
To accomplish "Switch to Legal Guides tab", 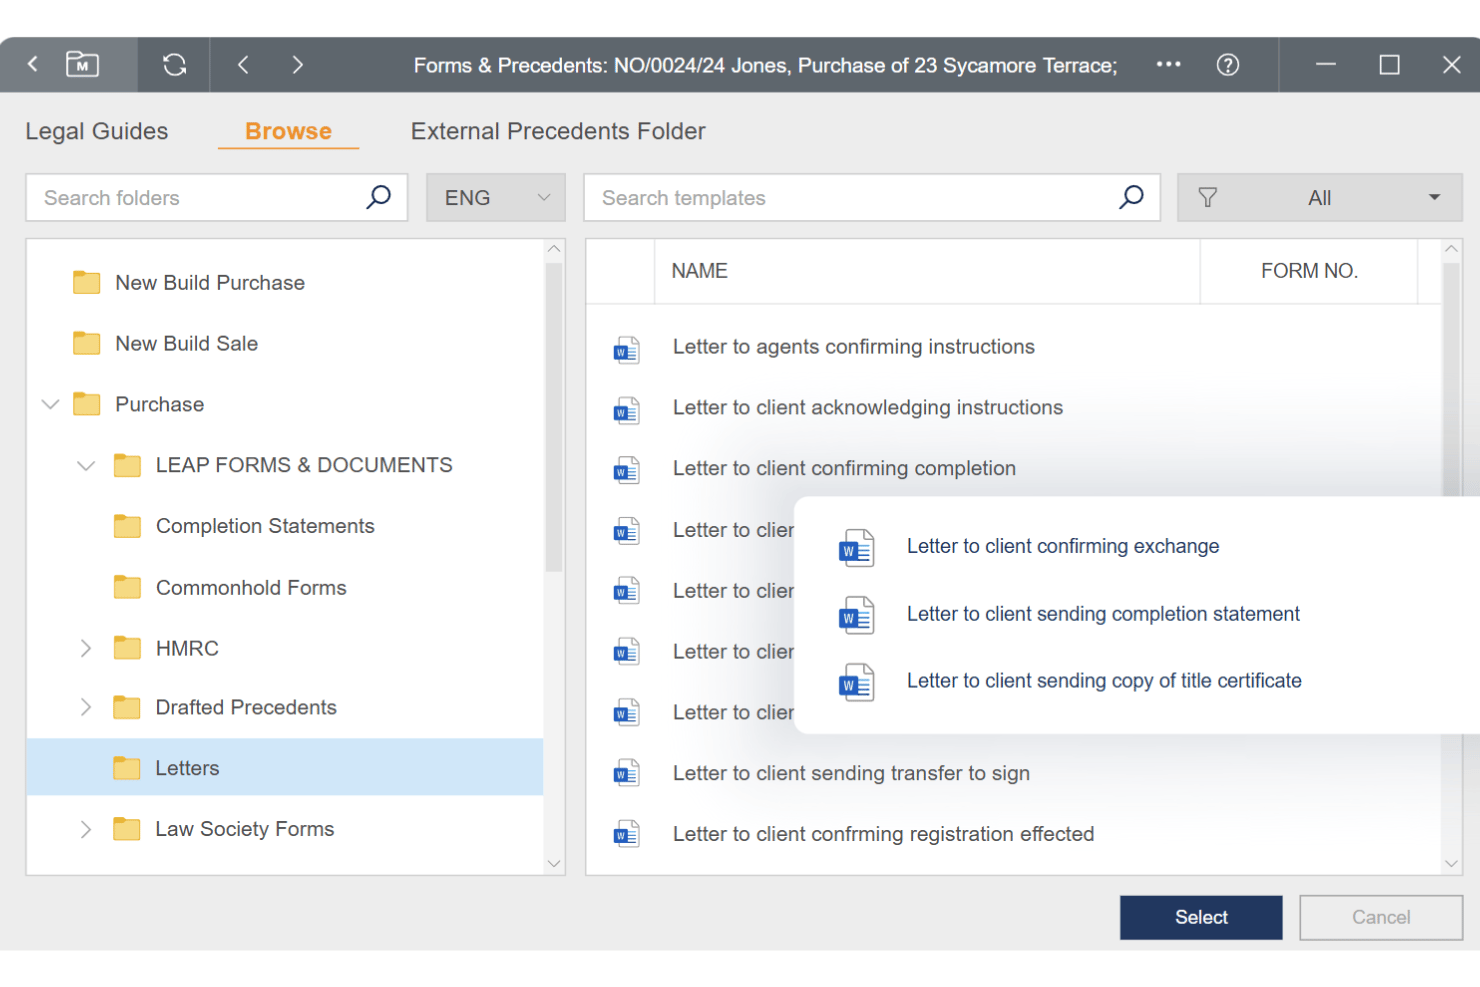I will click(97, 131).
